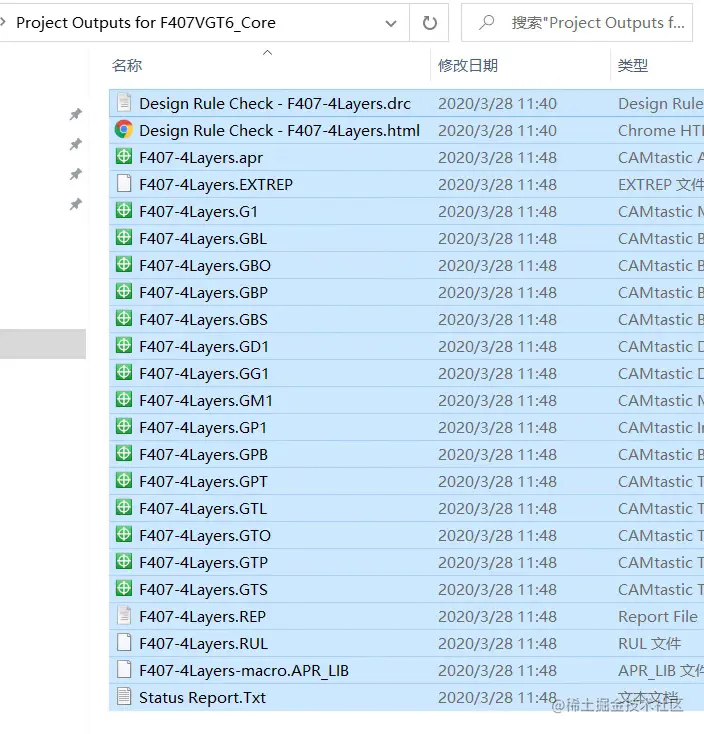Click the Chrome HTML type cell

[661, 131]
